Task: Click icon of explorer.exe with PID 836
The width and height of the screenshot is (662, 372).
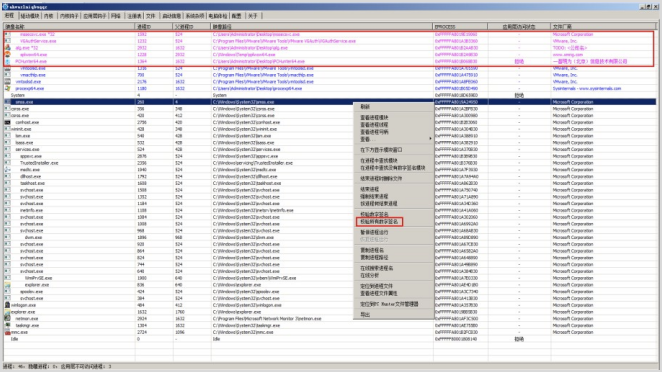Action: coord(8,285)
